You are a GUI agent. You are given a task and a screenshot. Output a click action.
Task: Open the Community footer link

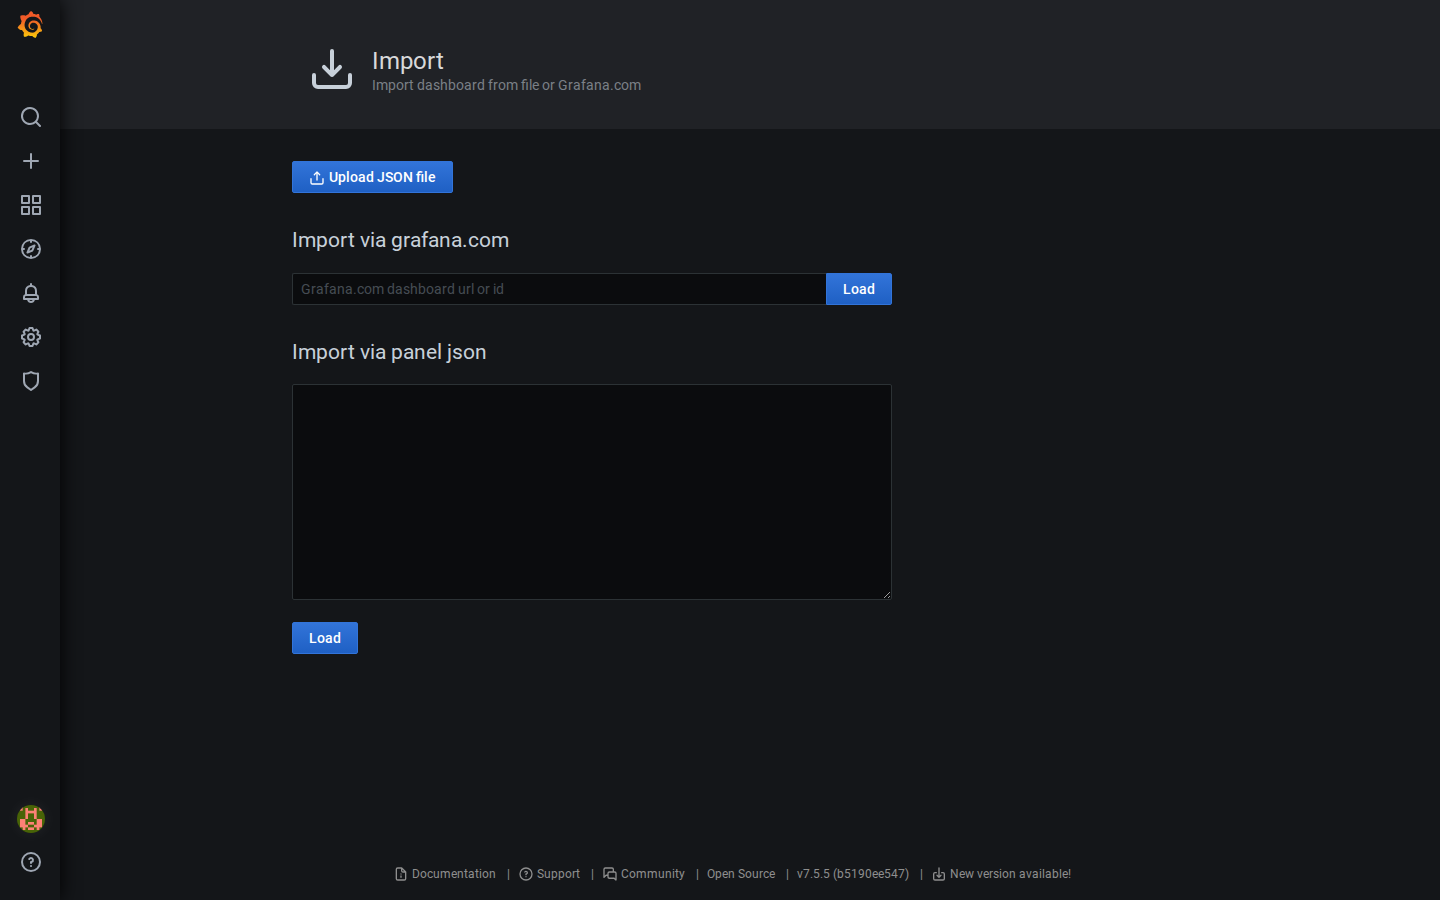click(x=644, y=874)
